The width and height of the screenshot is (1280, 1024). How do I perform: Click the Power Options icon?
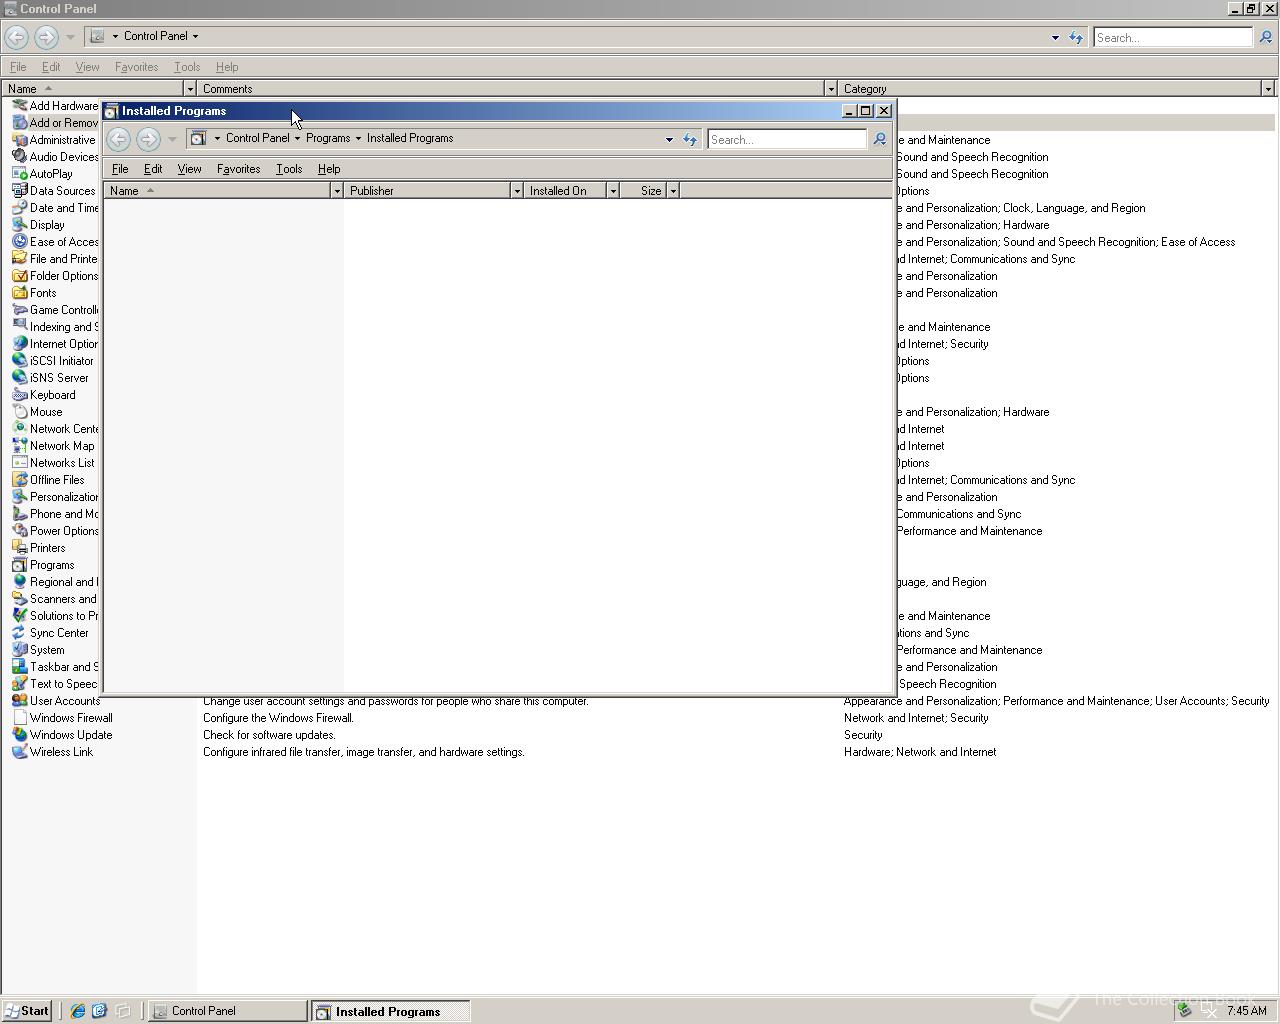pos(19,531)
